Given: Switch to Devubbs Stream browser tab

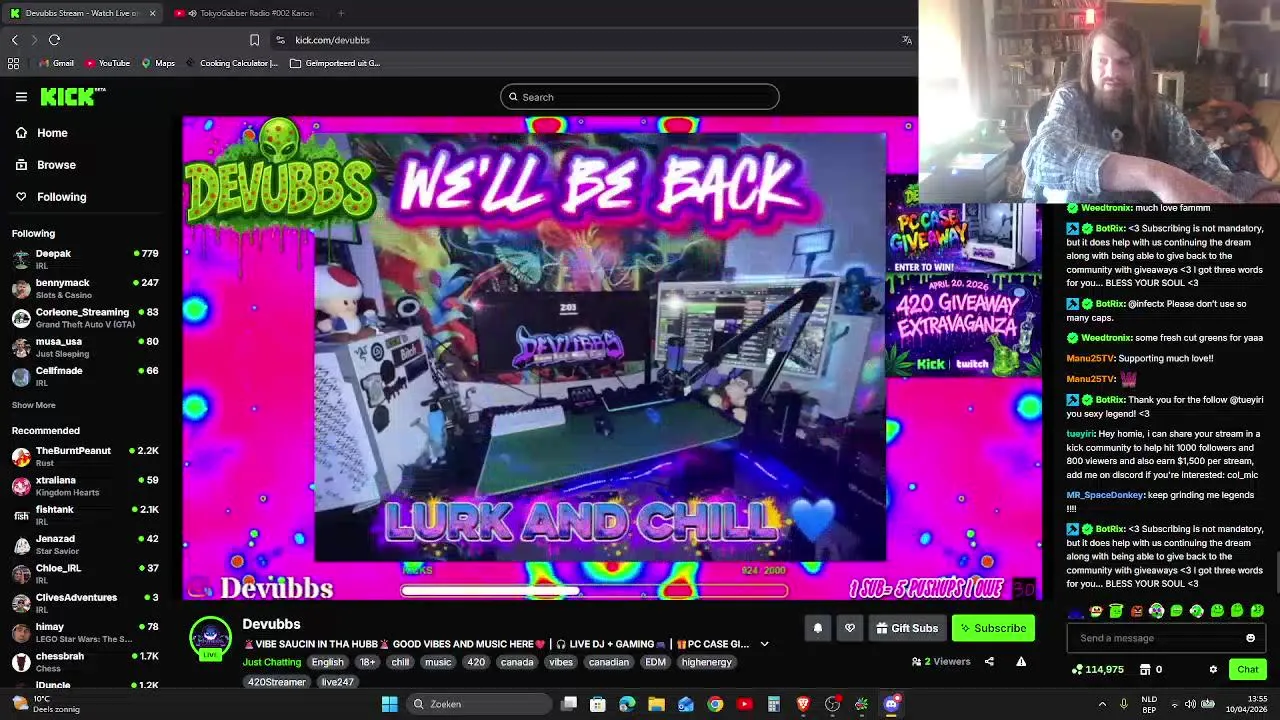Looking at the screenshot, I should click(82, 13).
